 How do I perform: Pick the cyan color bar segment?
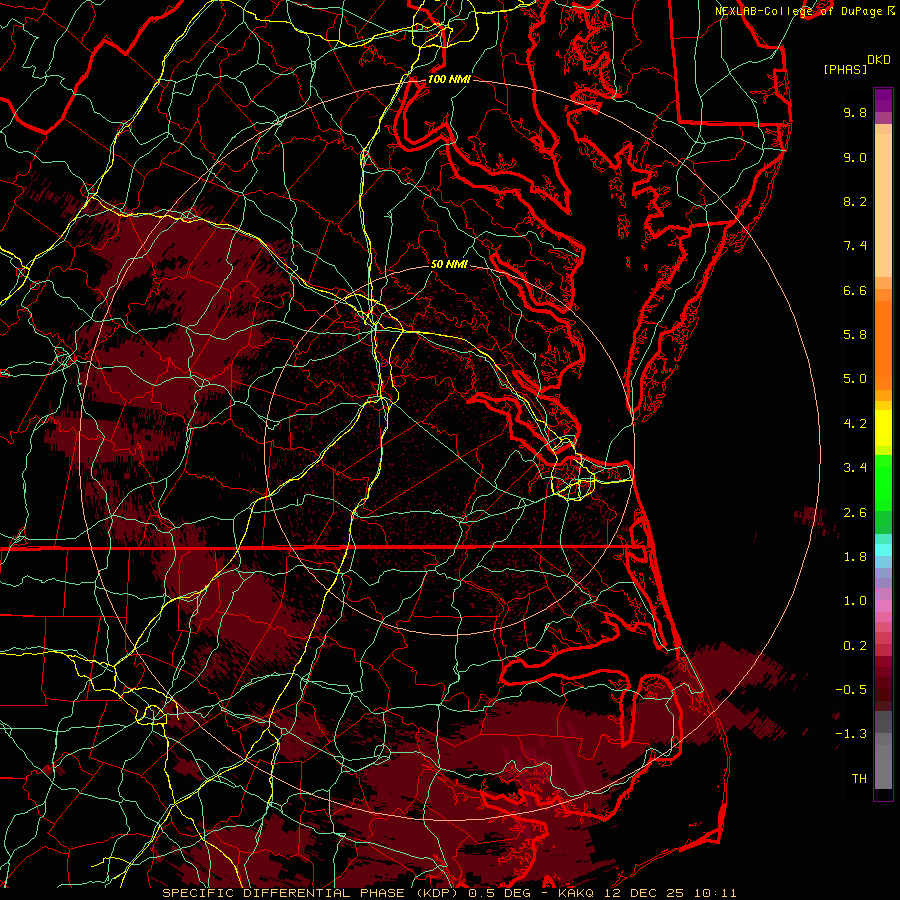pyautogui.click(x=883, y=550)
